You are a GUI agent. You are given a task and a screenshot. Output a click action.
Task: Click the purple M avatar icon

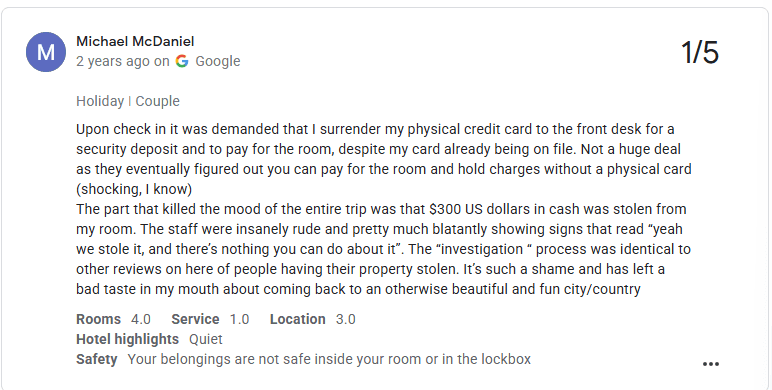pos(46,52)
